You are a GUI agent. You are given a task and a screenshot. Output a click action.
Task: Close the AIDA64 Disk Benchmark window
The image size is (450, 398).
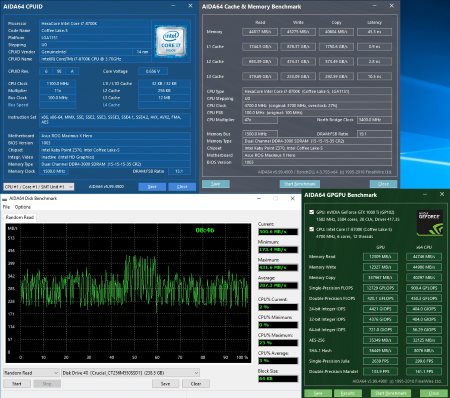pyautogui.click(x=293, y=198)
